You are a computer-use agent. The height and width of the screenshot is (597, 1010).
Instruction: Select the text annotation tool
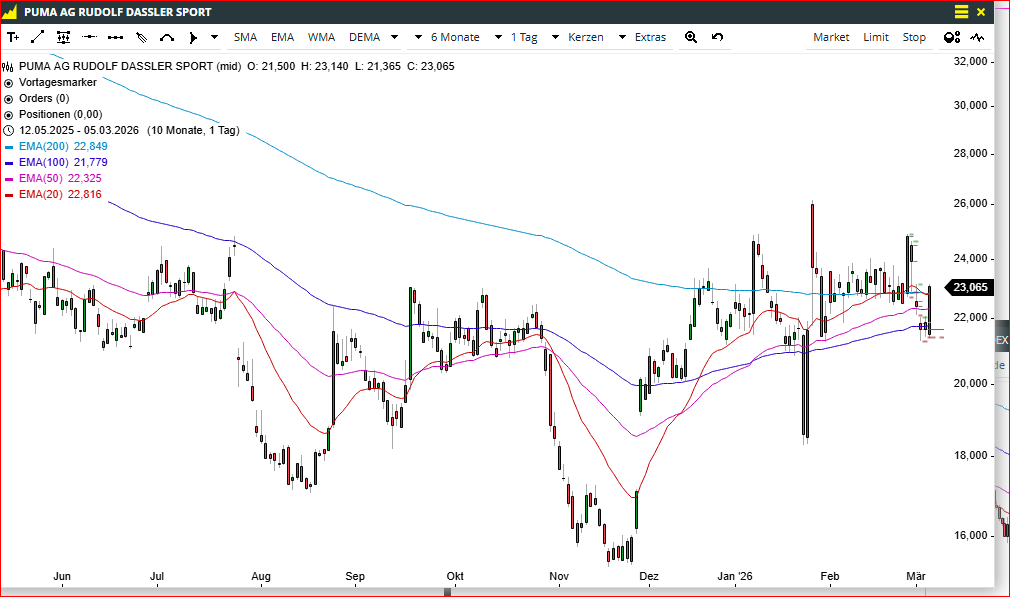pos(13,37)
